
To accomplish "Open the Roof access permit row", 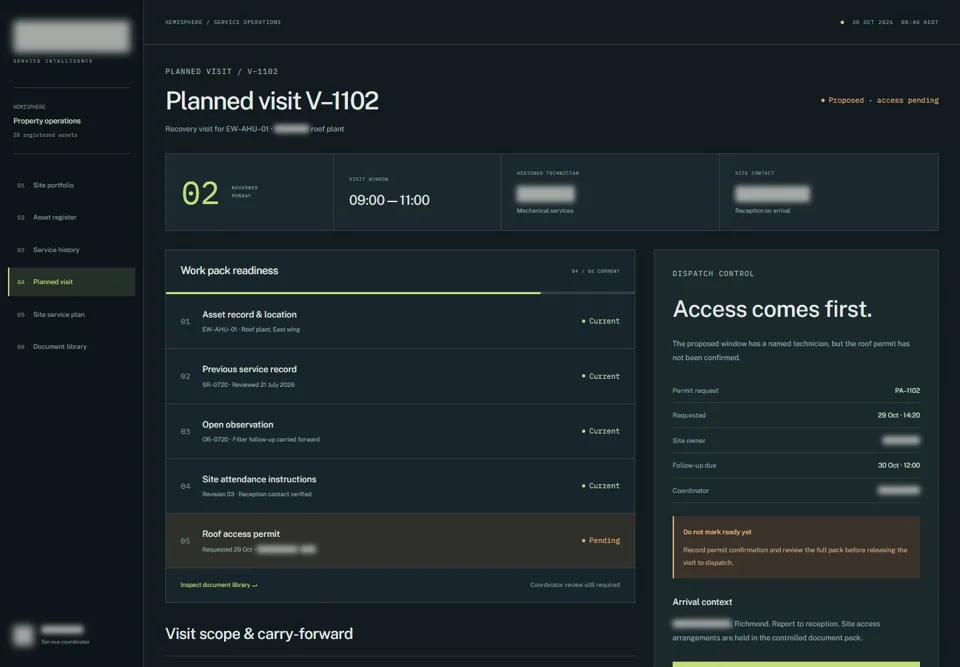I will click(x=400, y=541).
